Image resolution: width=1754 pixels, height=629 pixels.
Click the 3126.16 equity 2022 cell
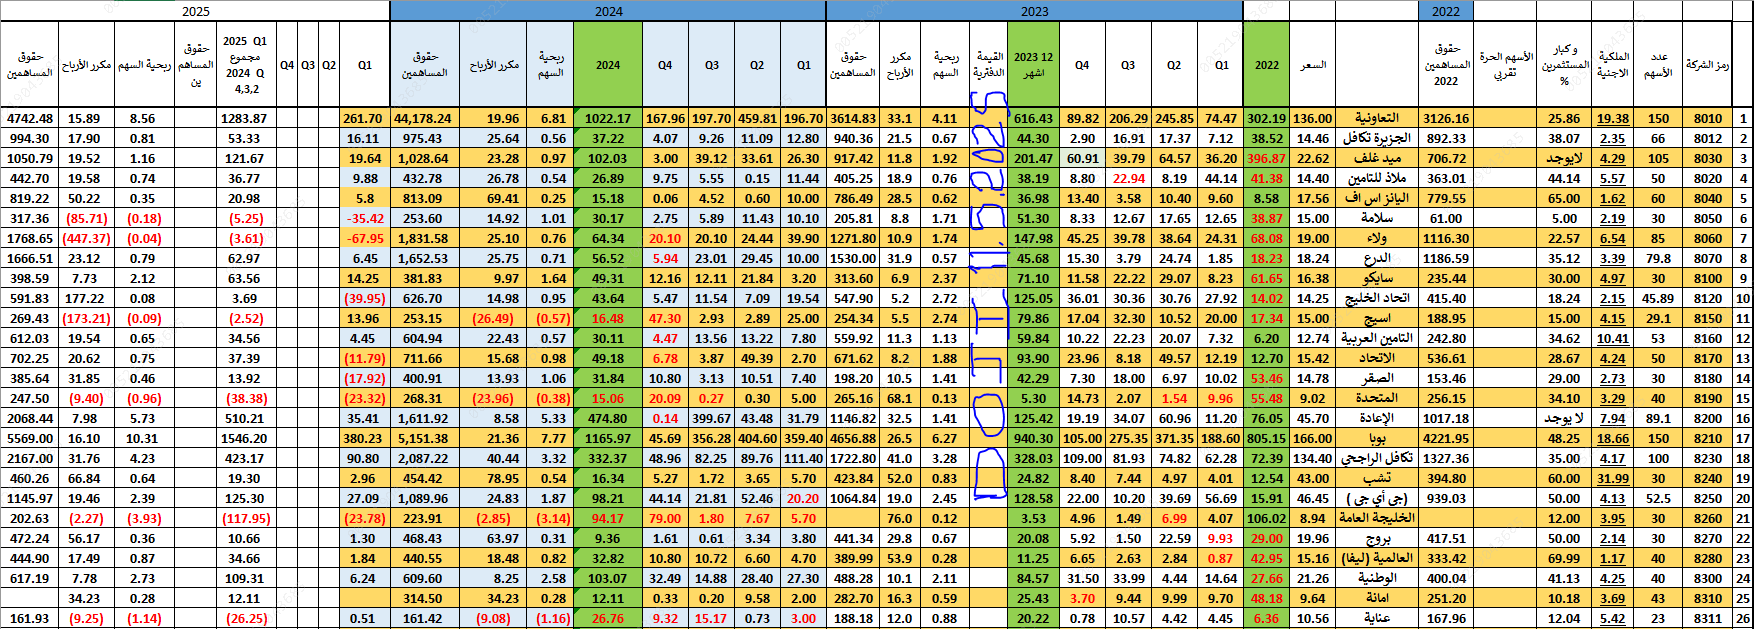coord(1446,118)
